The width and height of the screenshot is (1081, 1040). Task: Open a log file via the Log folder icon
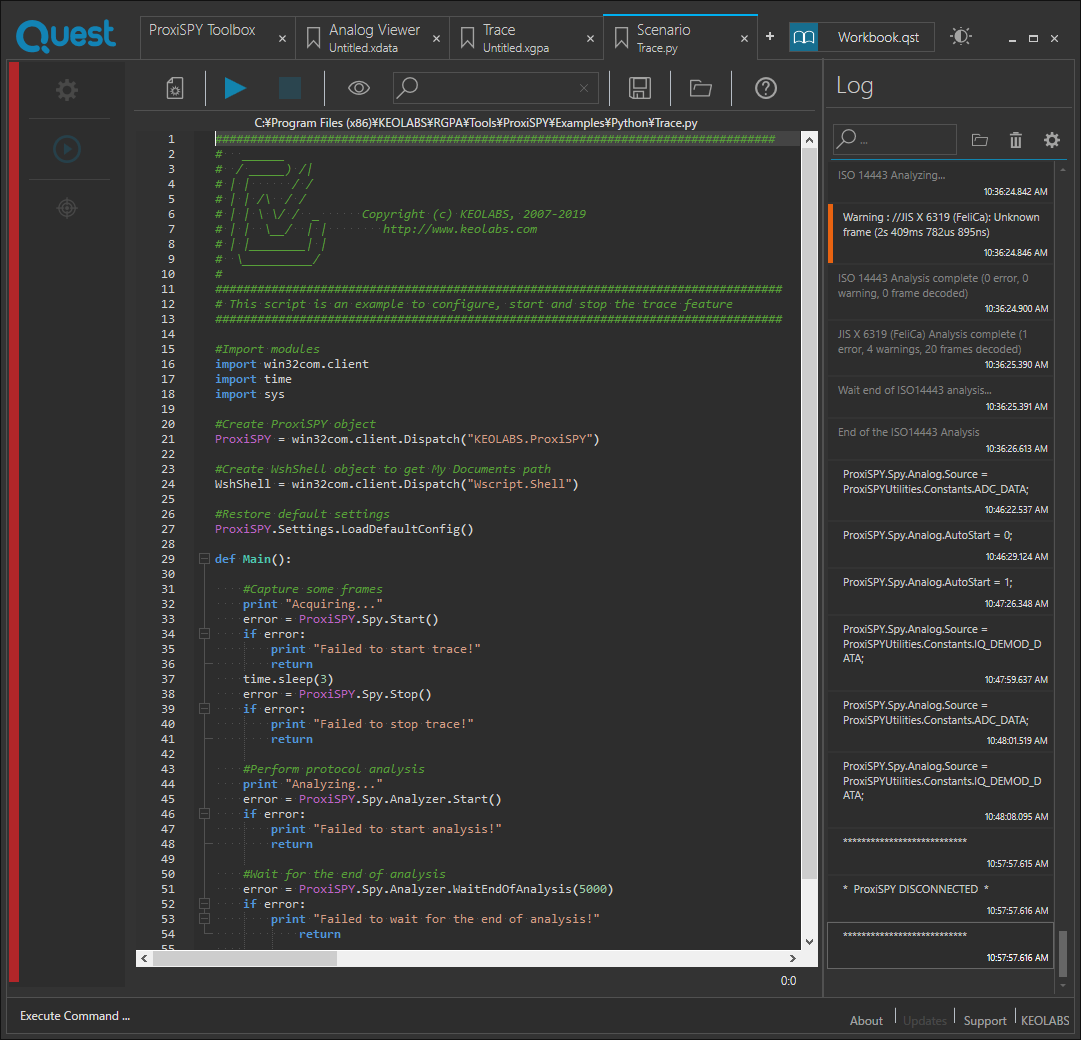[x=980, y=141]
